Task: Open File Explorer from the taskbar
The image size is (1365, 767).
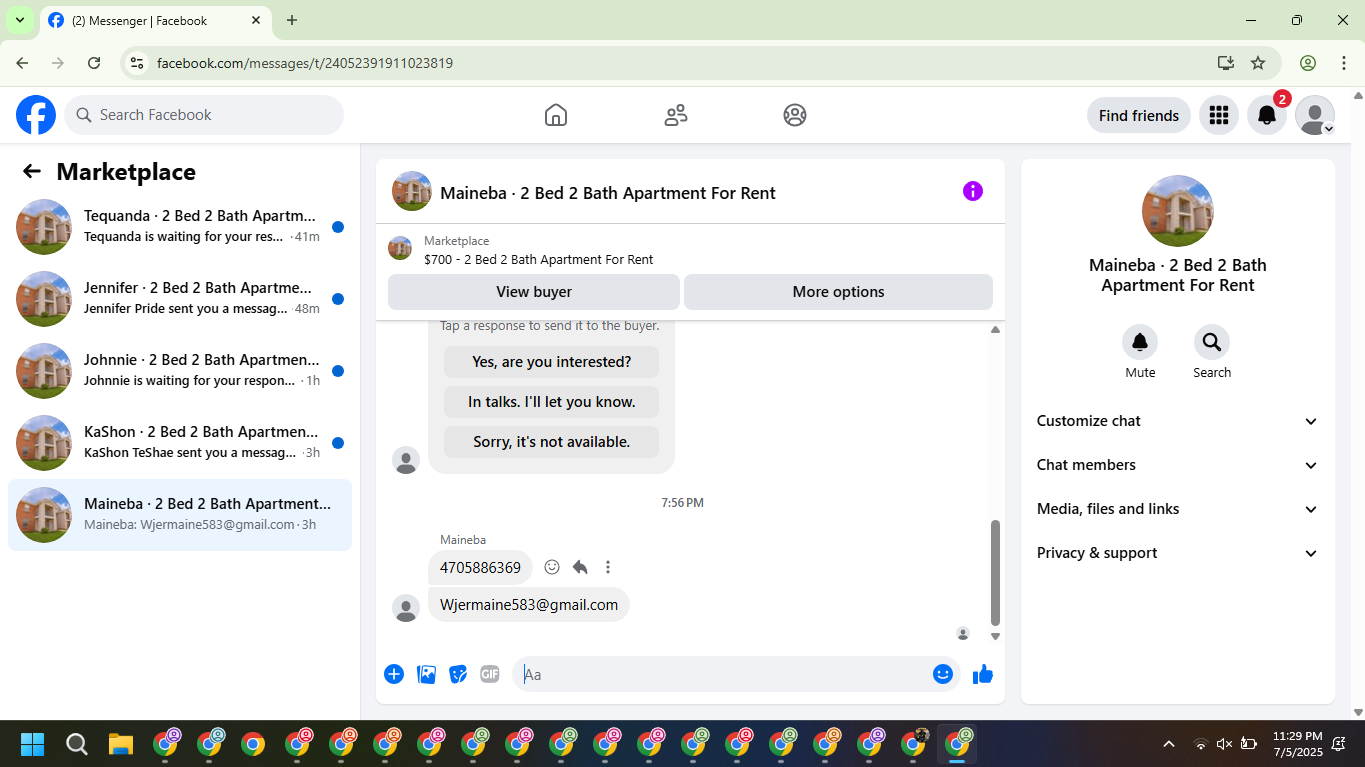Action: coord(121,744)
